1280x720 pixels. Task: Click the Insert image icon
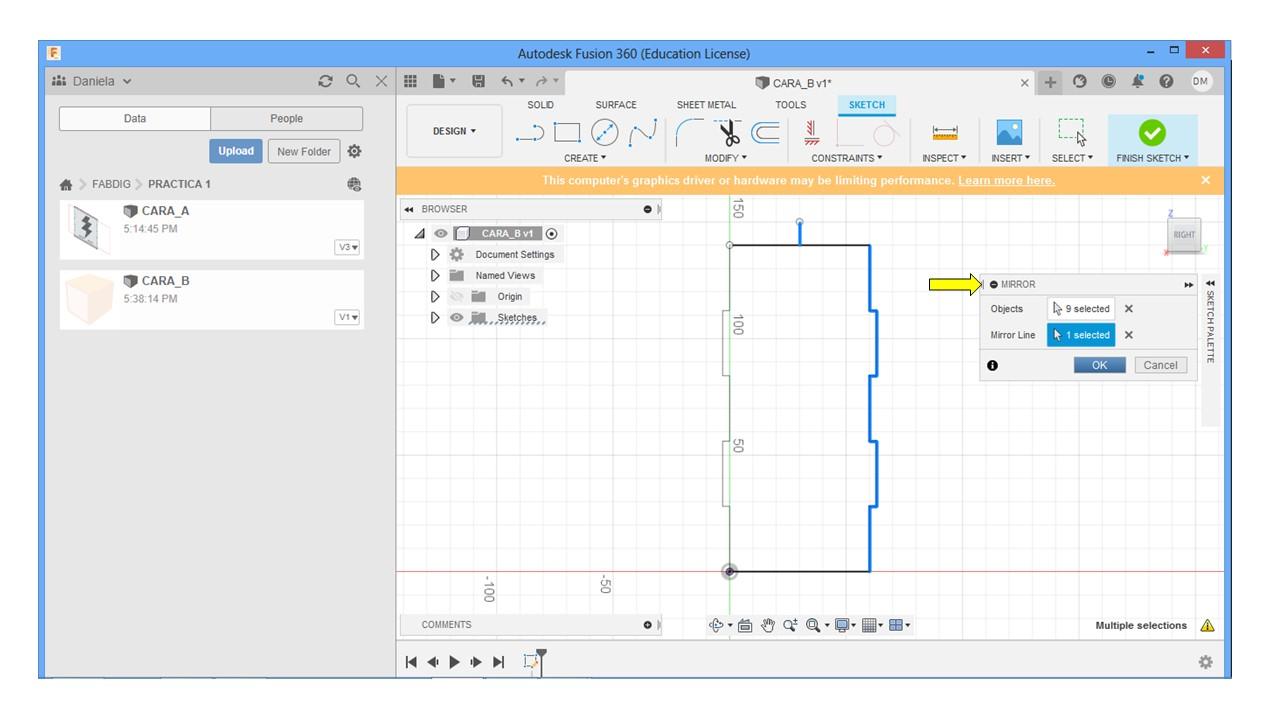click(x=1009, y=132)
